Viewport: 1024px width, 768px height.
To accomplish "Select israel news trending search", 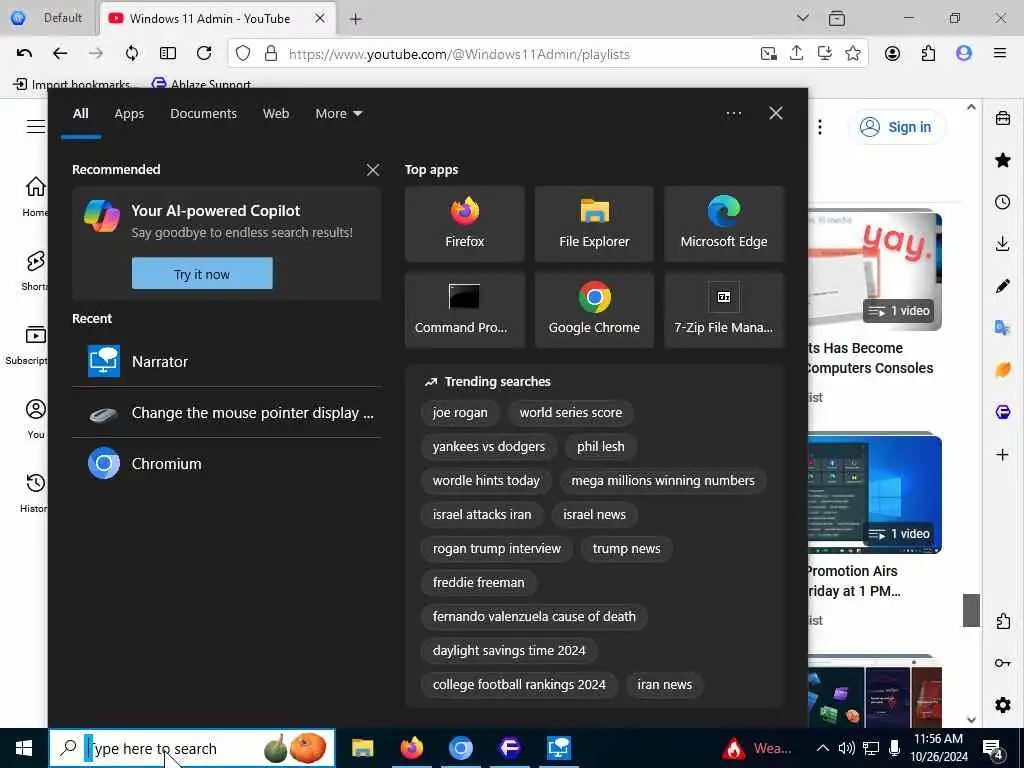I will pos(594,515).
